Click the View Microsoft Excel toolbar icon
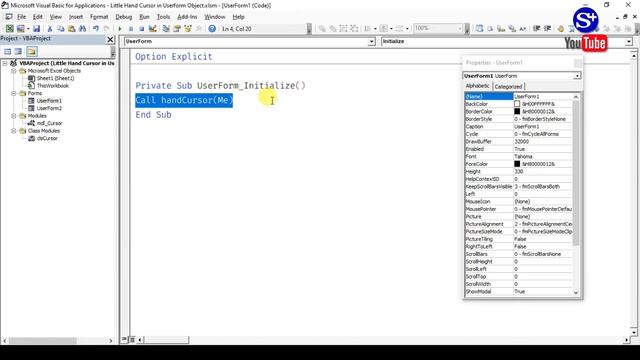This screenshot has width=640, height=360. pos(9,29)
